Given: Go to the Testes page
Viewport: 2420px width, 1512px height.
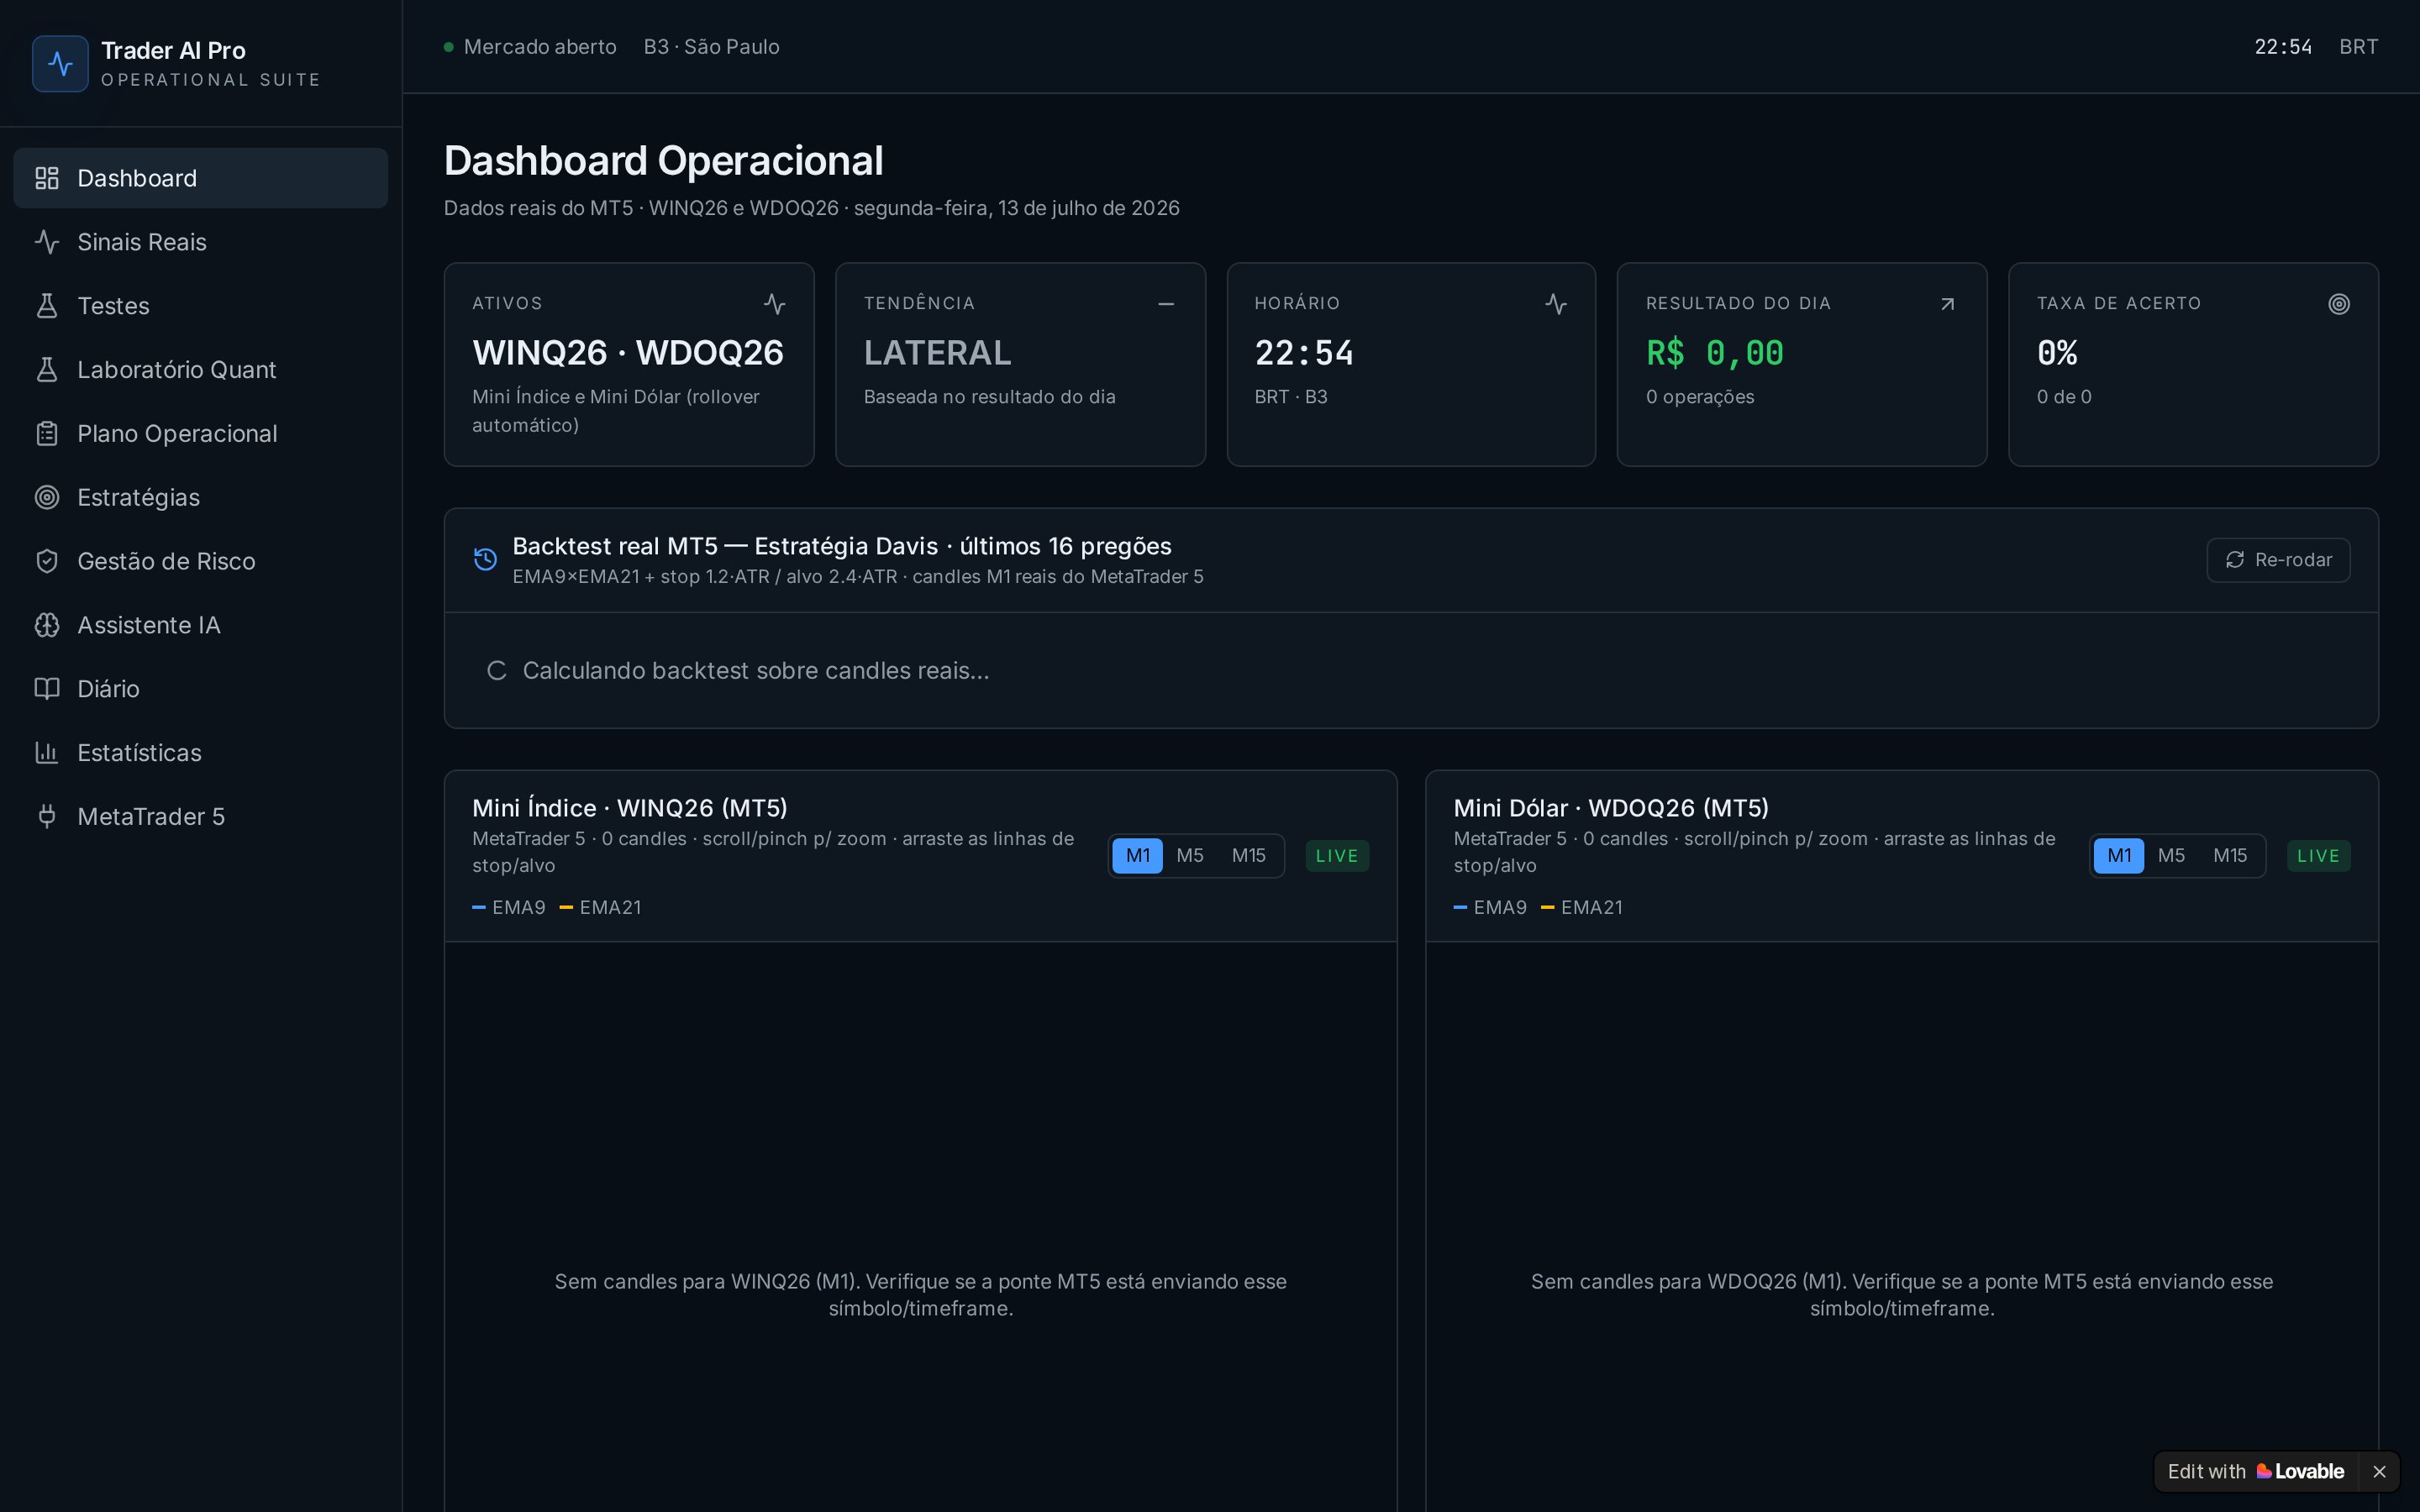Looking at the screenshot, I should click(200, 306).
